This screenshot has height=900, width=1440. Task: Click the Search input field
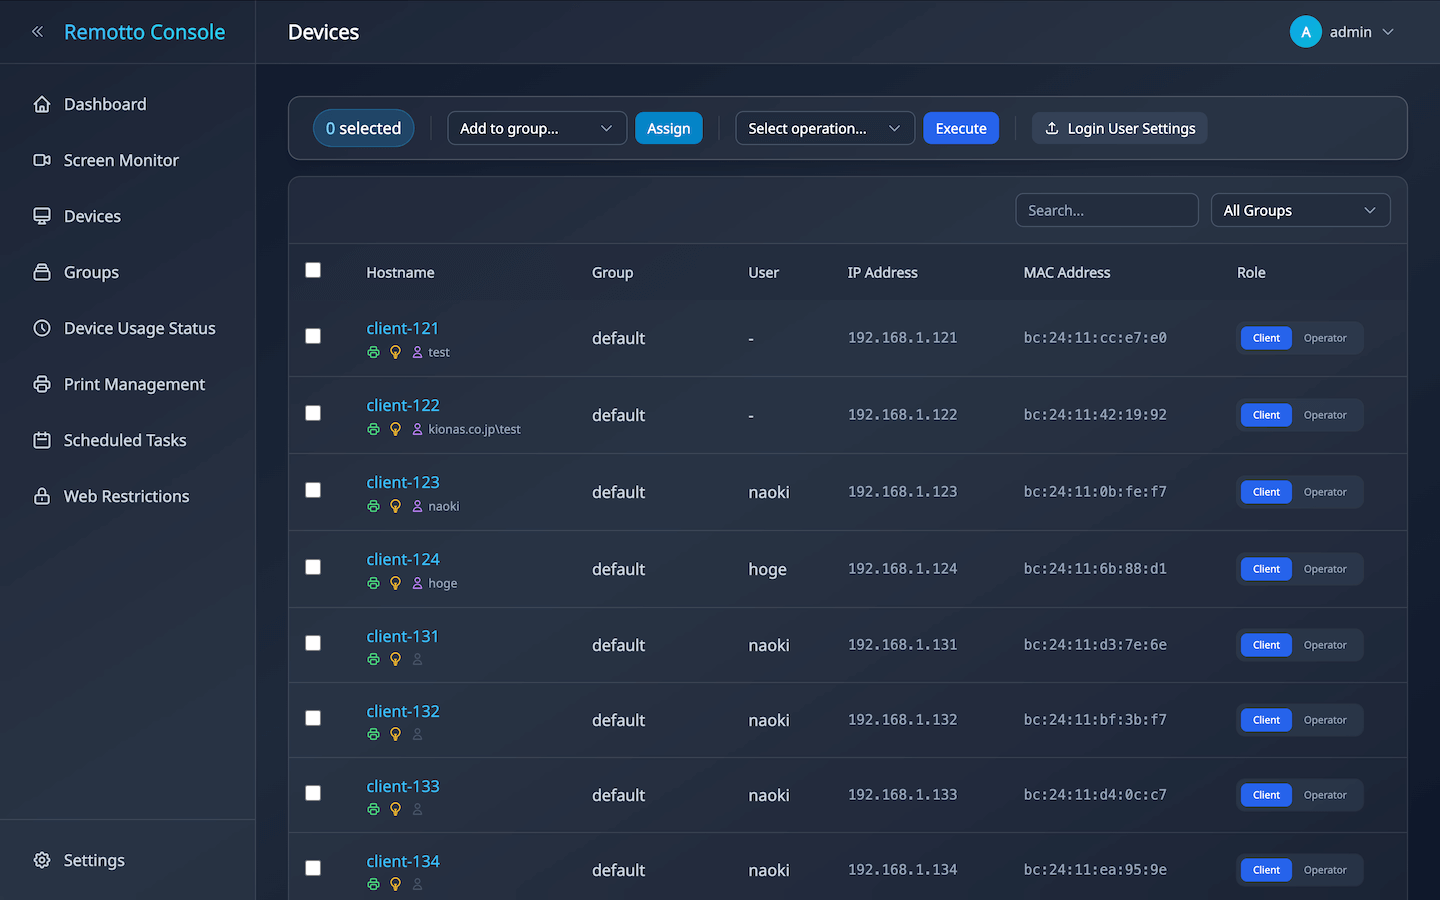click(1106, 210)
